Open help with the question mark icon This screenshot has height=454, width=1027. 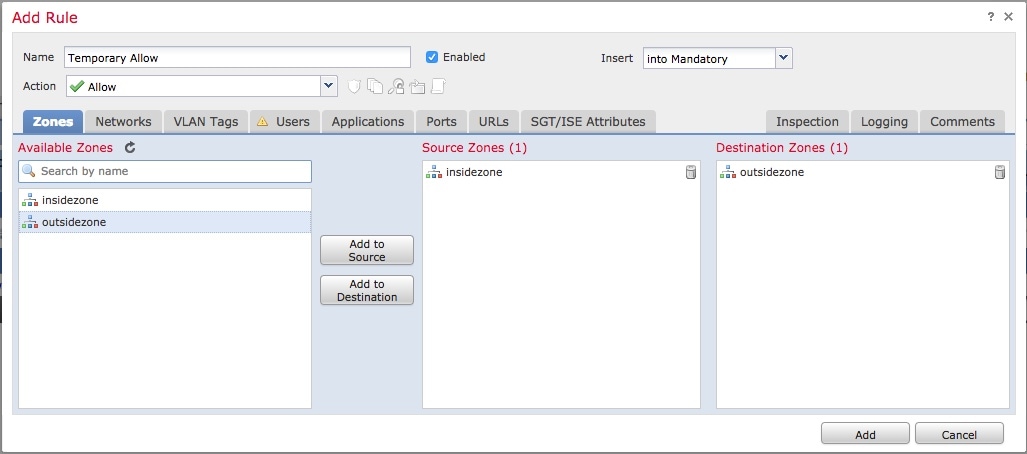pyautogui.click(x=991, y=17)
